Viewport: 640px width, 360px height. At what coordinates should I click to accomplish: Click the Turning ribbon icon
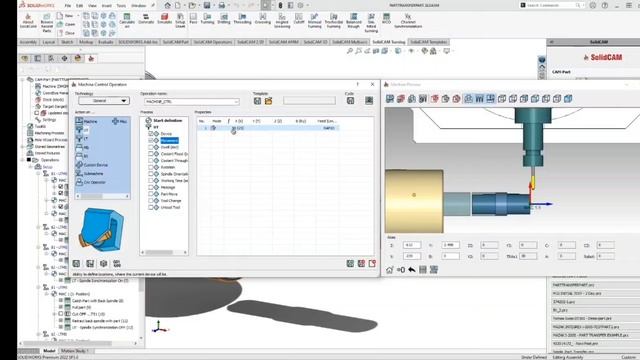coord(207,19)
